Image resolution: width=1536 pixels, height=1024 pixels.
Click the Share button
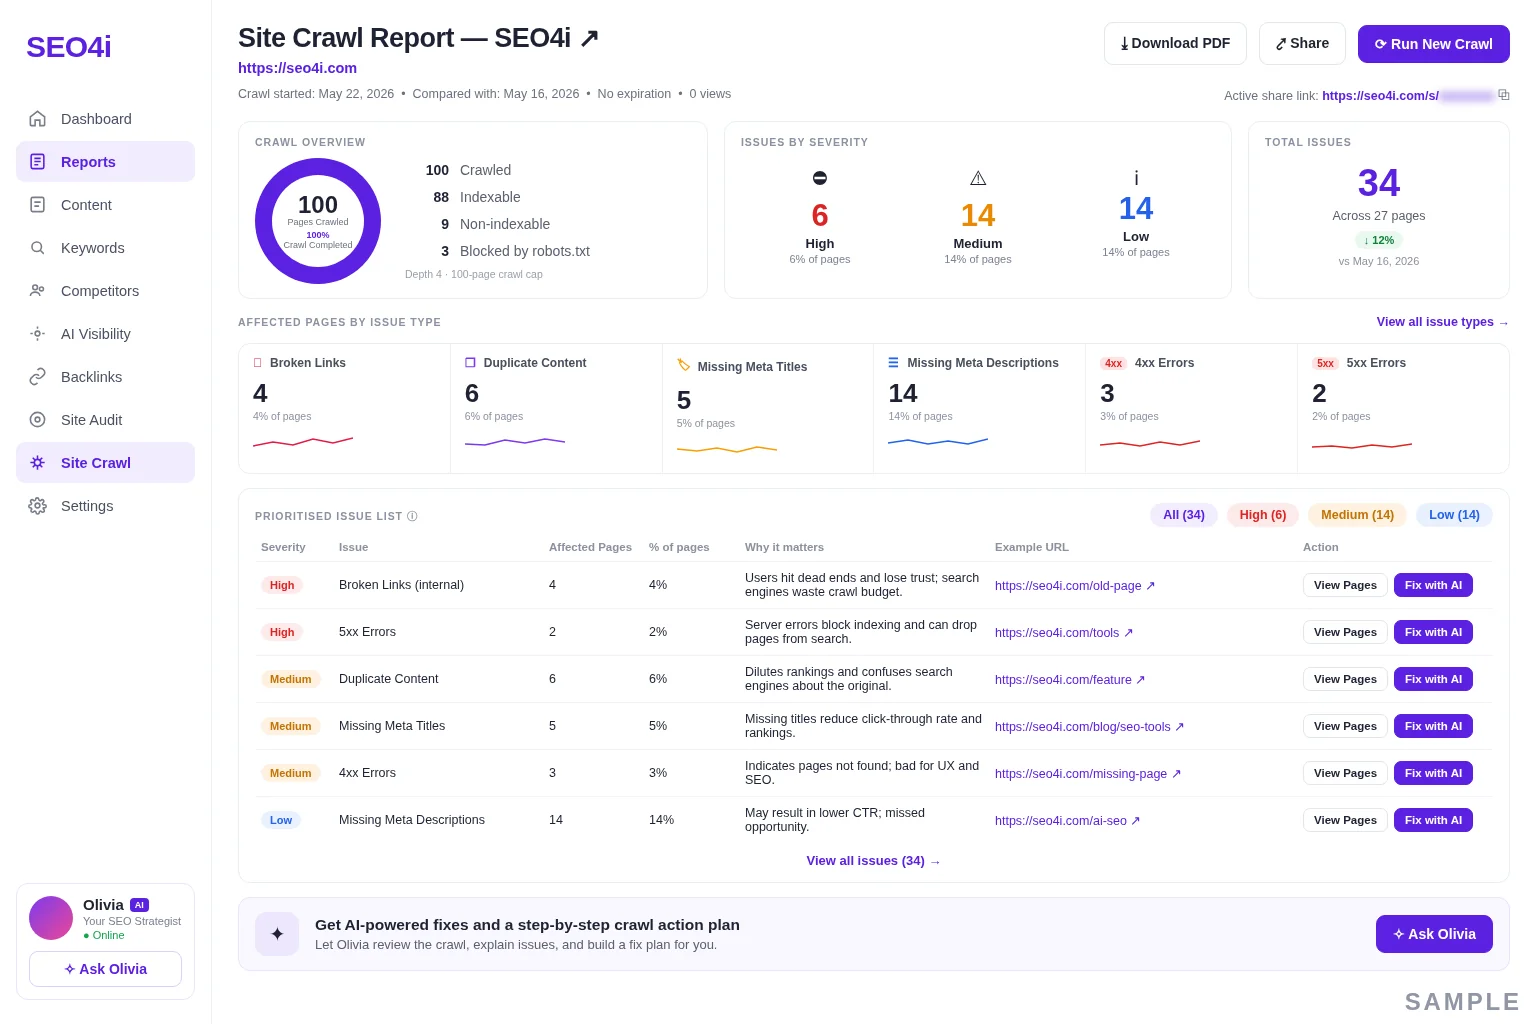(1302, 44)
